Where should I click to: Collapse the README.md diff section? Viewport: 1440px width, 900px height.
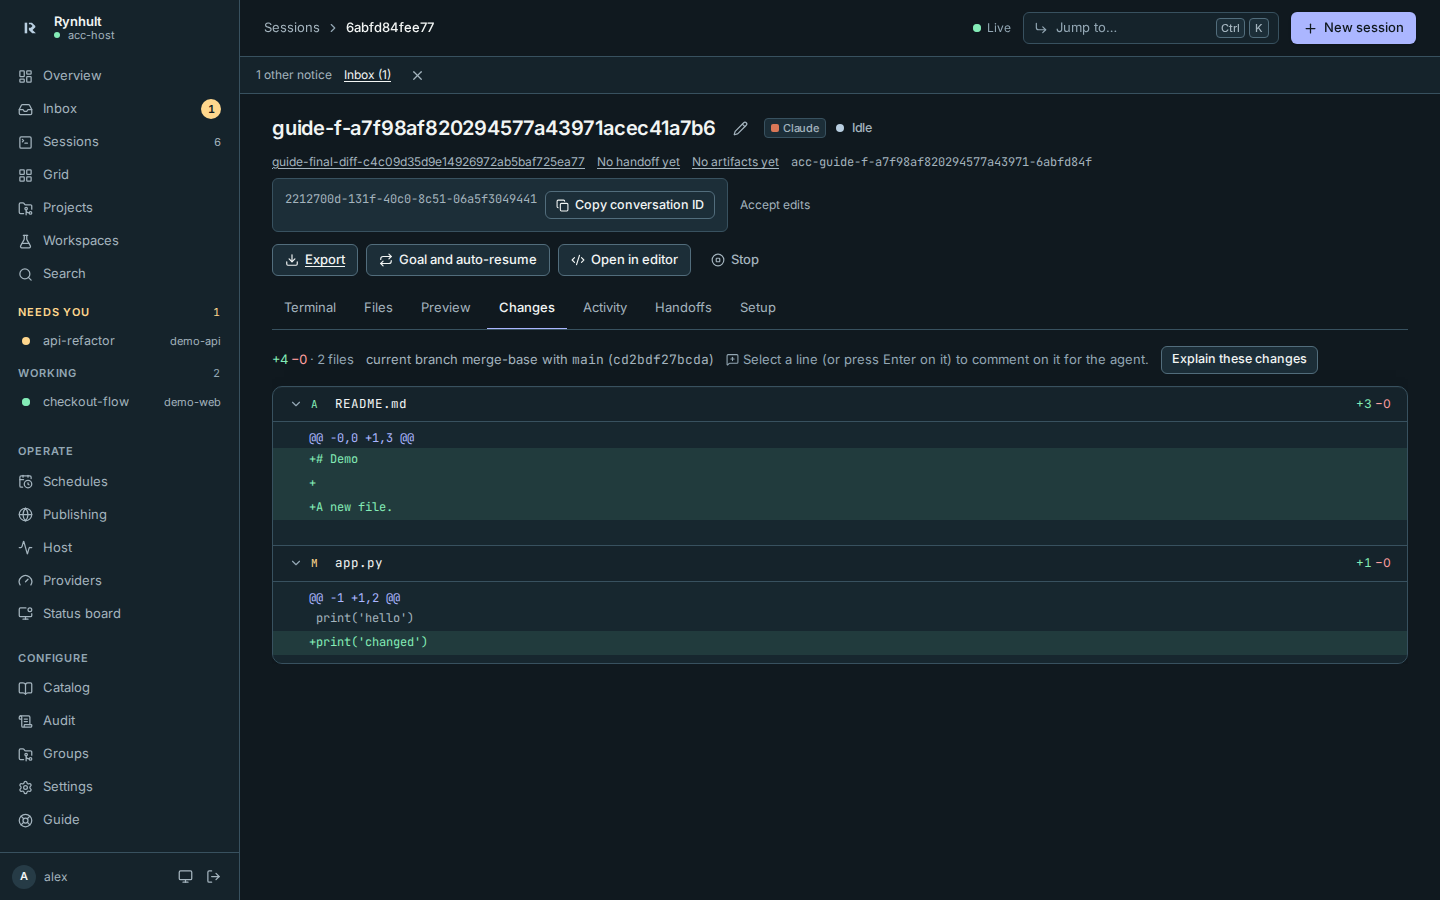pos(296,404)
